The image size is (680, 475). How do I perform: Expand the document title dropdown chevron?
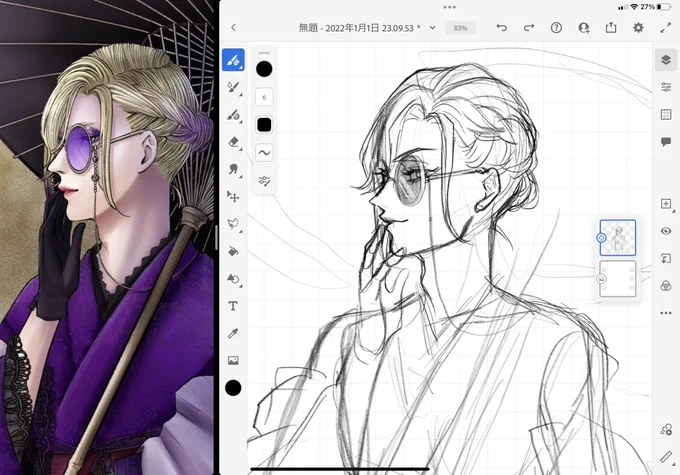(432, 28)
